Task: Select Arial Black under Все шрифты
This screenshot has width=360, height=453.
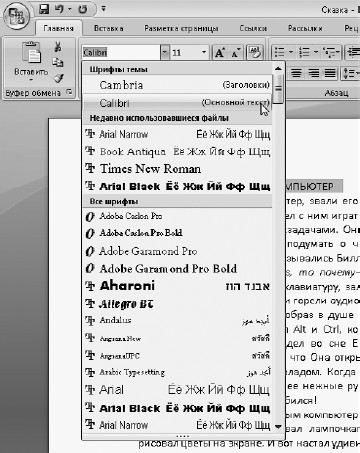Action: 177,408
